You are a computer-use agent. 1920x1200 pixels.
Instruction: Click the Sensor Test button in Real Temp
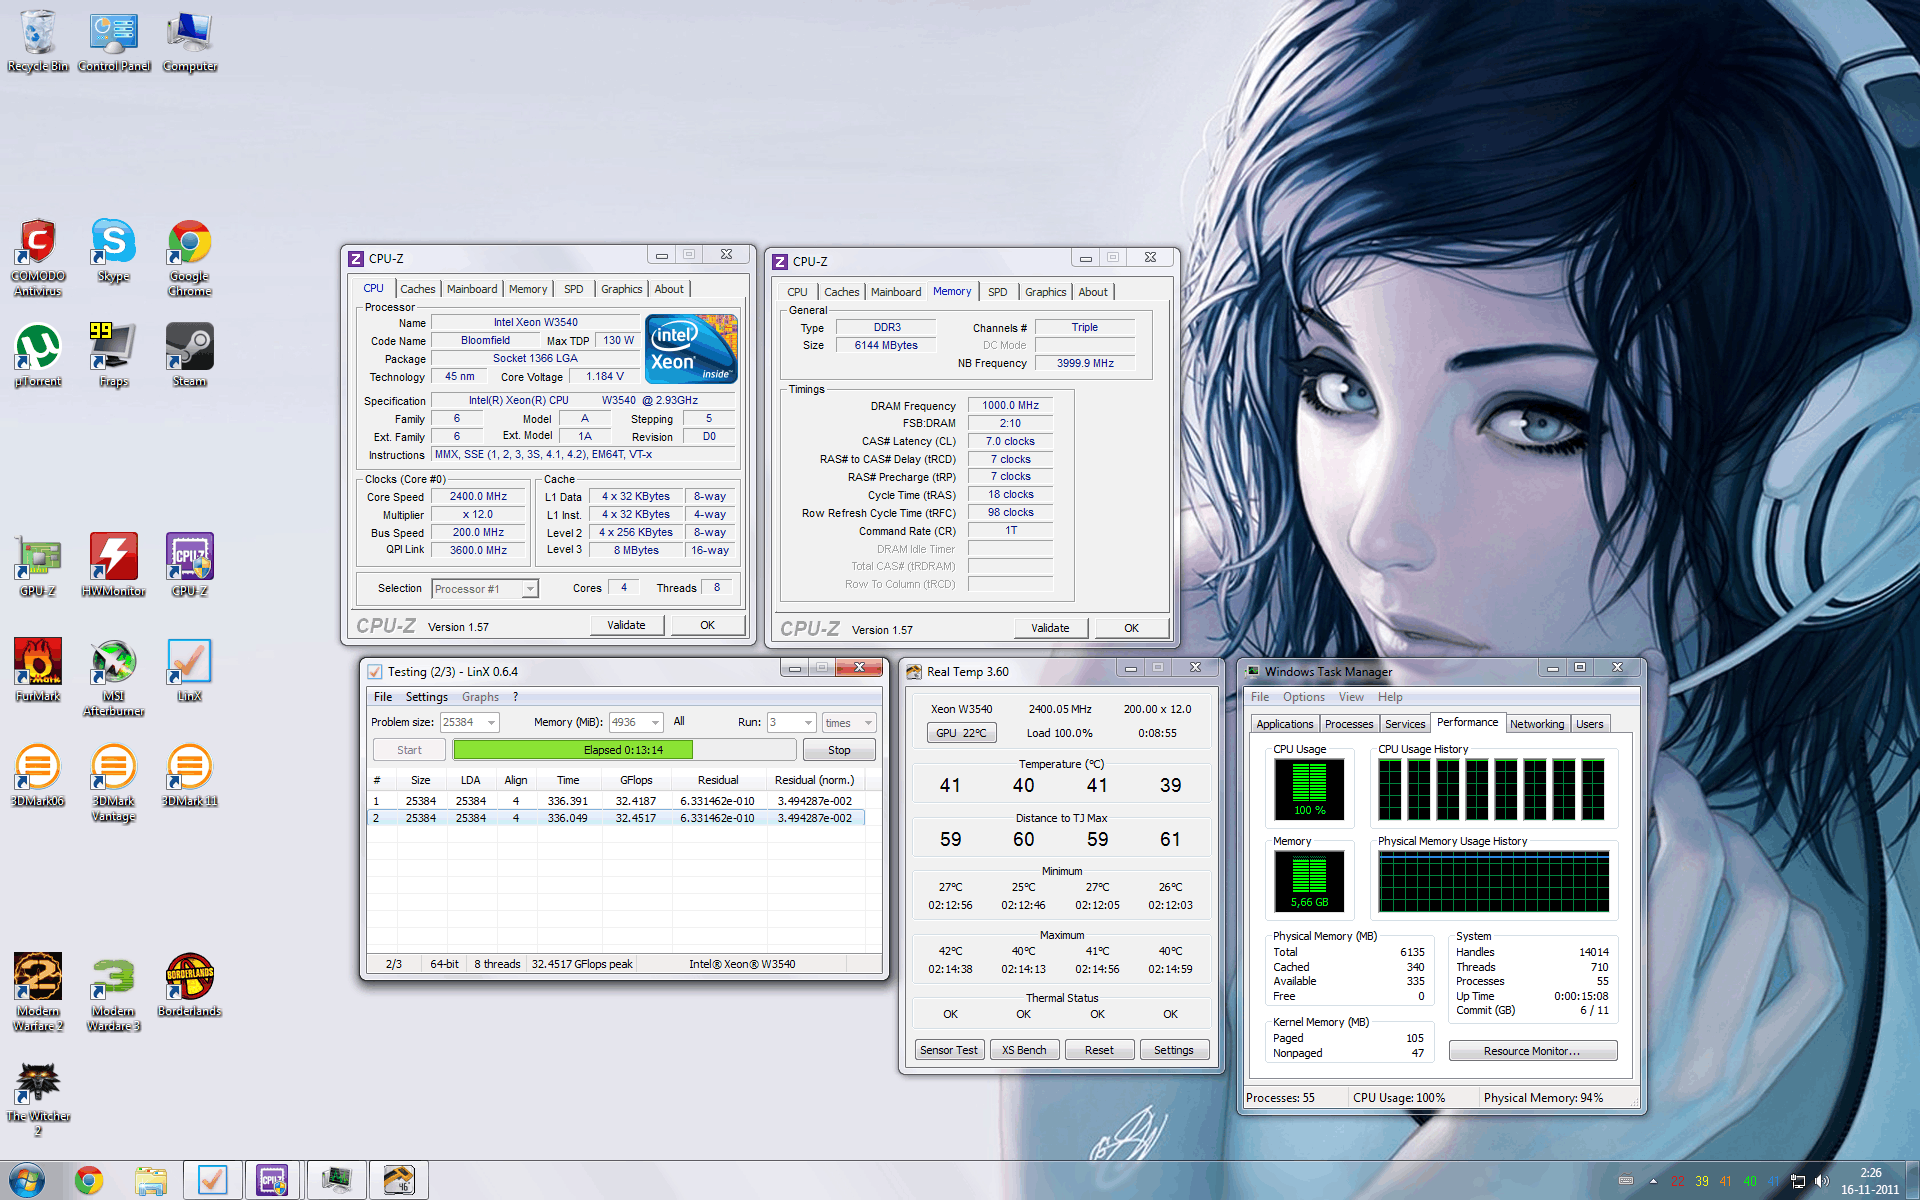pos(948,1050)
